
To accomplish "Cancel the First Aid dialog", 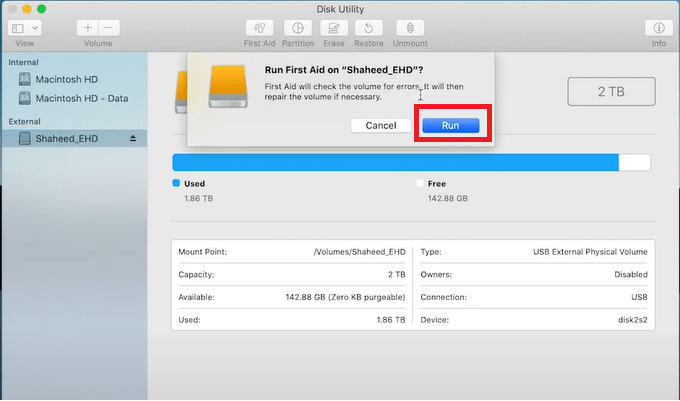I will pyautogui.click(x=380, y=125).
